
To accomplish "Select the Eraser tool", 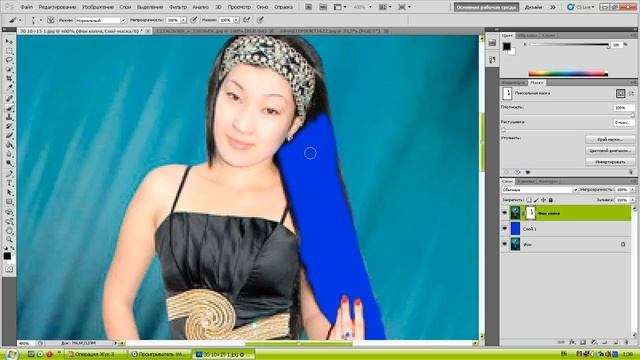I will (9, 135).
